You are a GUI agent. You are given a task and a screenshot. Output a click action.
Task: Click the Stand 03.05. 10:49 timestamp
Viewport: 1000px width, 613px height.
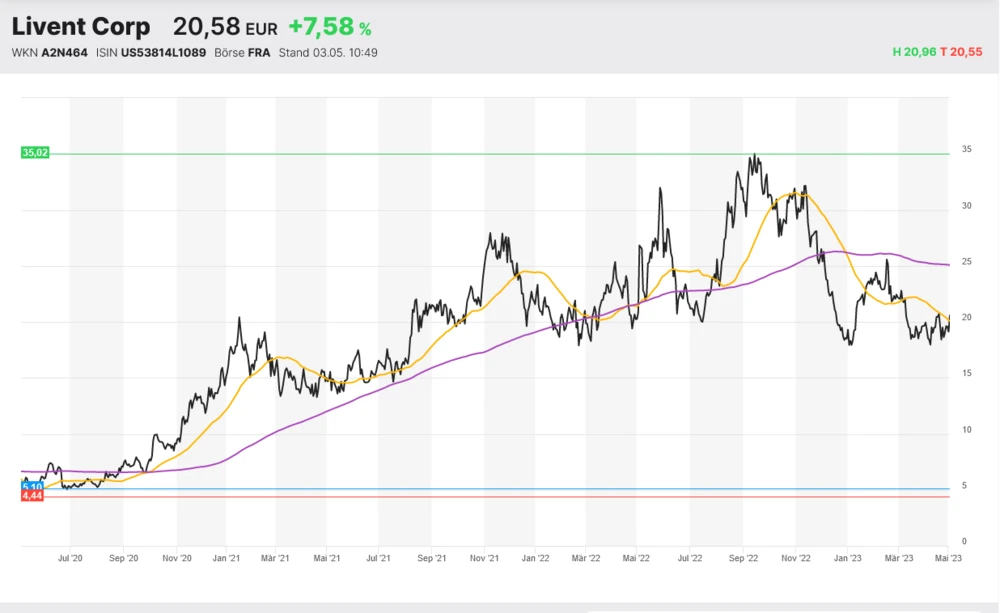328,52
